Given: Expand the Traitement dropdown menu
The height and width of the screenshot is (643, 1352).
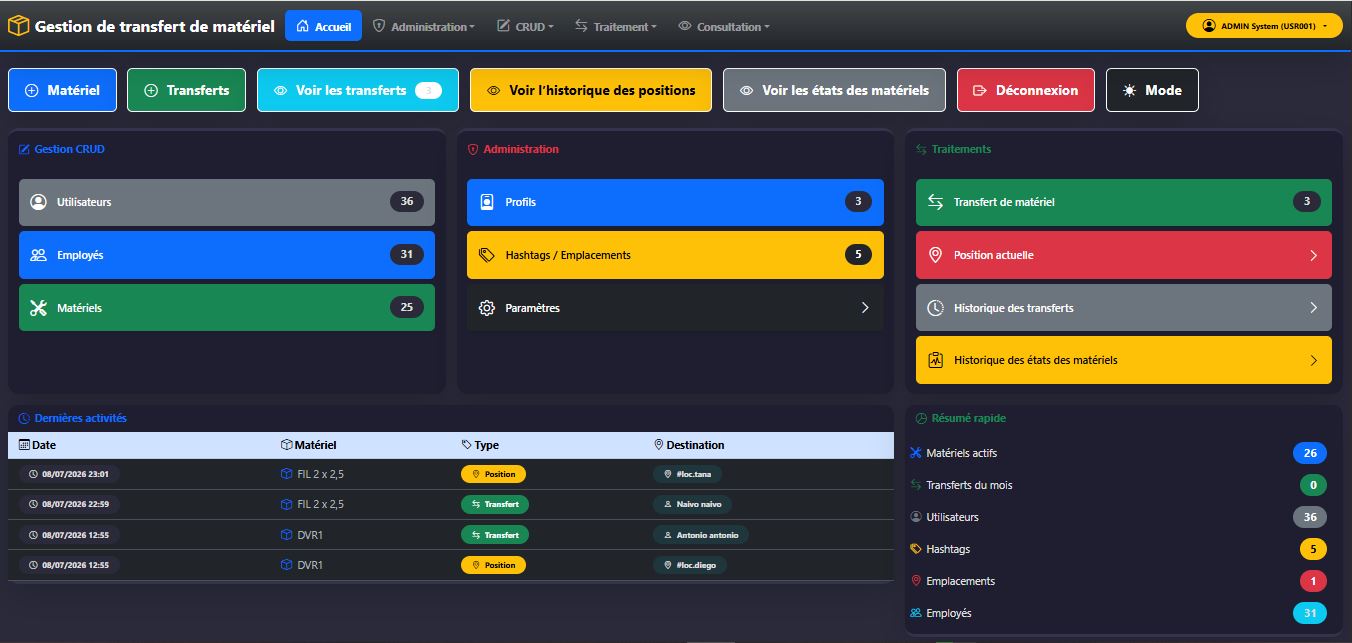Looking at the screenshot, I should [616, 27].
